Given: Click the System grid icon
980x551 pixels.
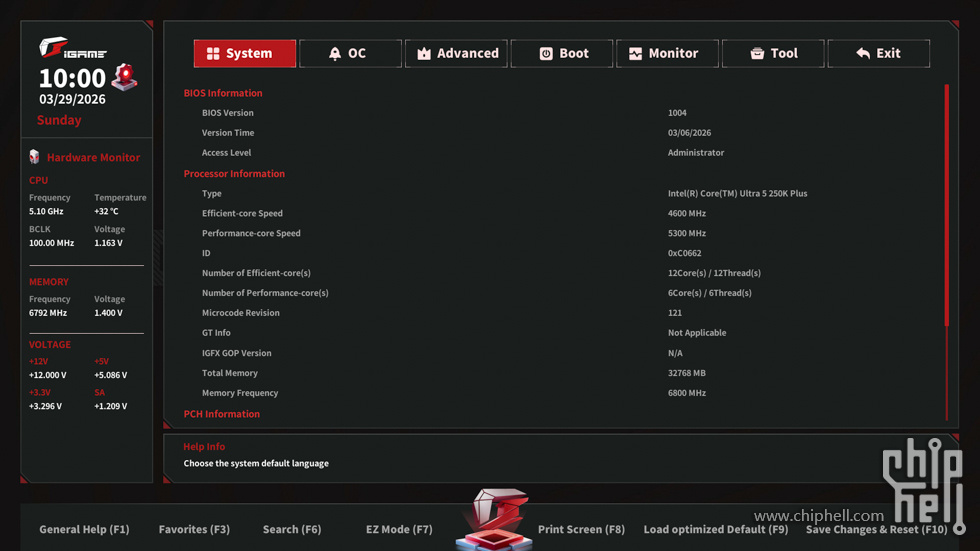Looking at the screenshot, I should tap(213, 54).
